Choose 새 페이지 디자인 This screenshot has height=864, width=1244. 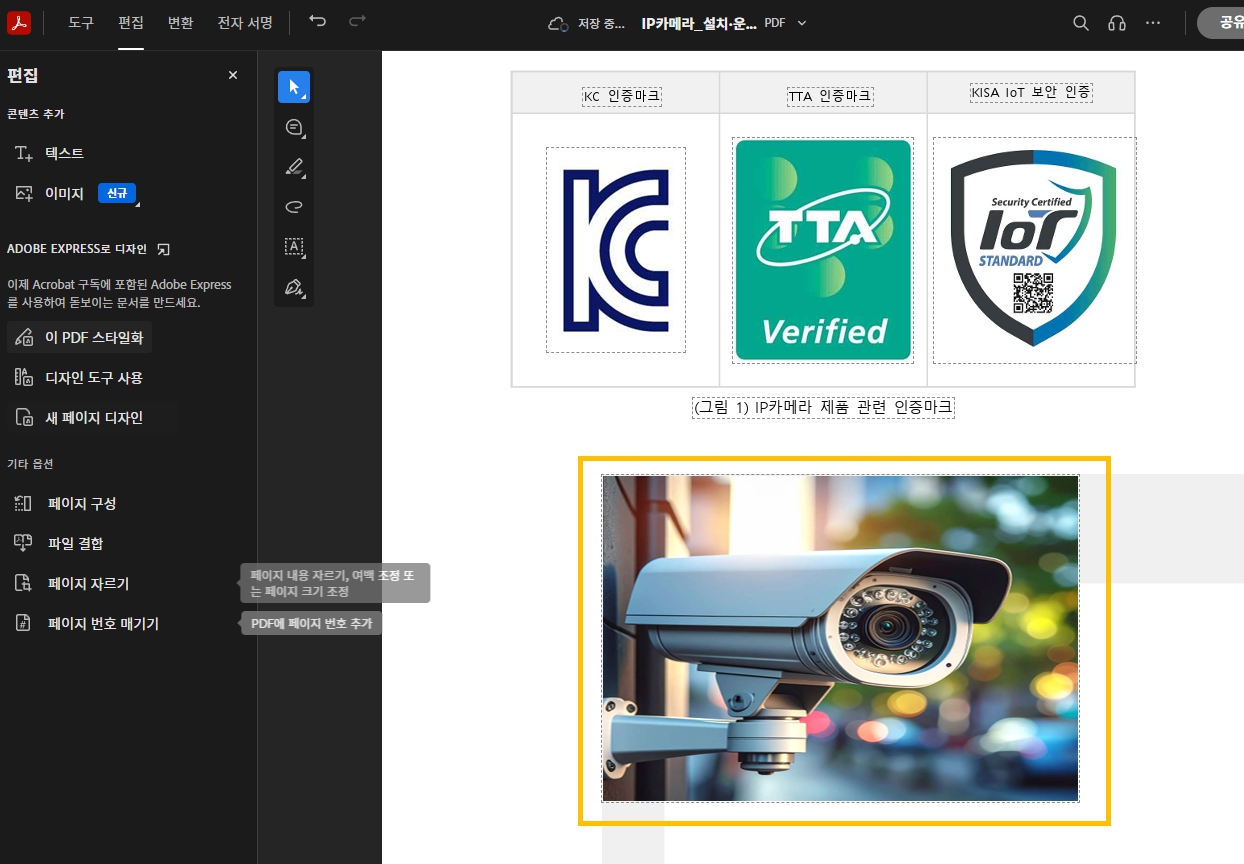point(92,418)
